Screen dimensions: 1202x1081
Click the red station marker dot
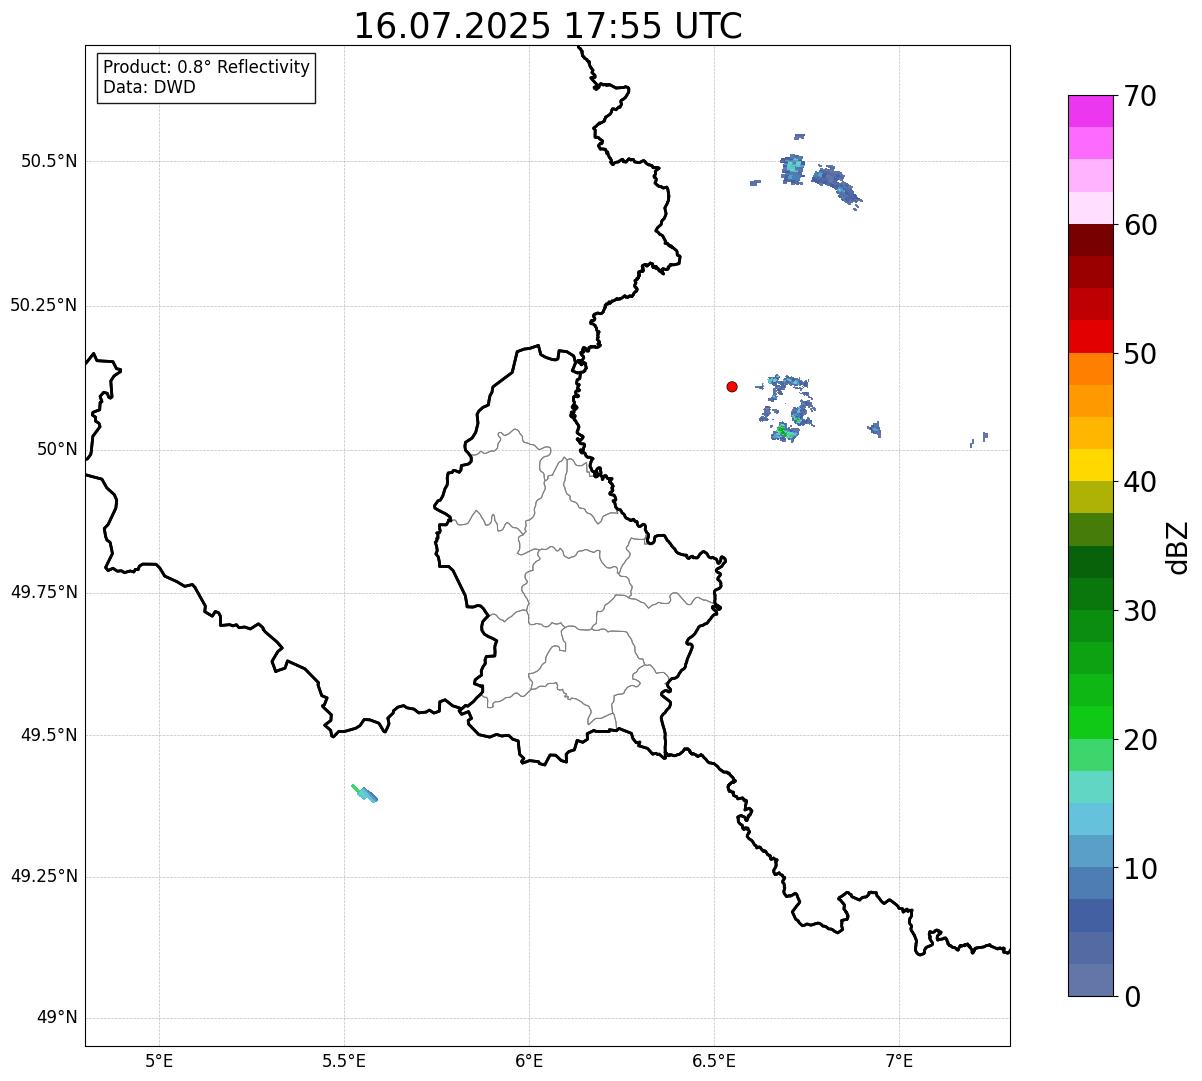click(x=732, y=386)
